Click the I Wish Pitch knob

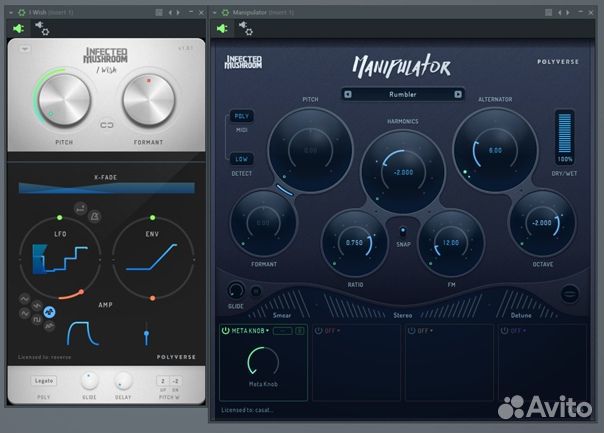pyautogui.click(x=64, y=99)
